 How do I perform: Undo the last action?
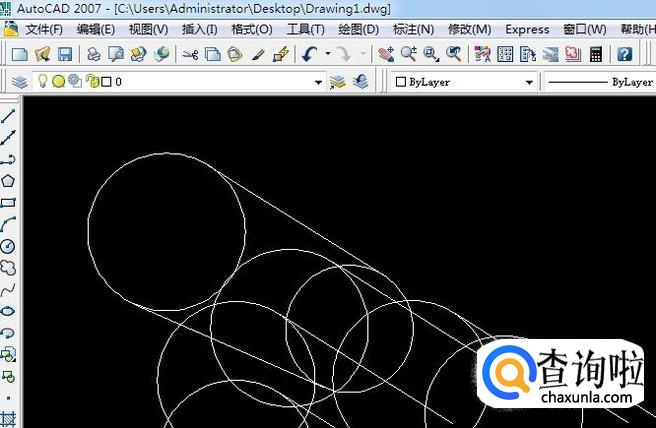point(310,54)
